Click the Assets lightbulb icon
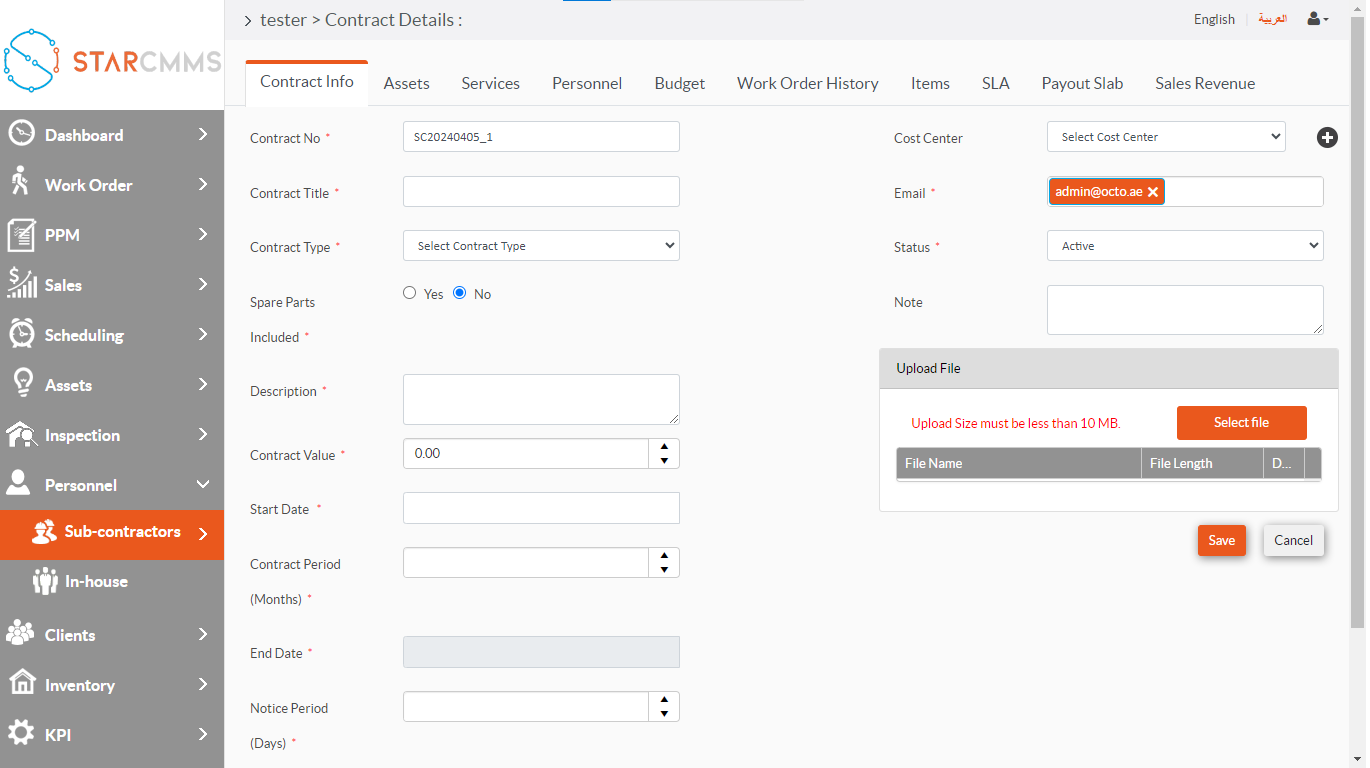This screenshot has height=768, width=1370. pos(22,384)
